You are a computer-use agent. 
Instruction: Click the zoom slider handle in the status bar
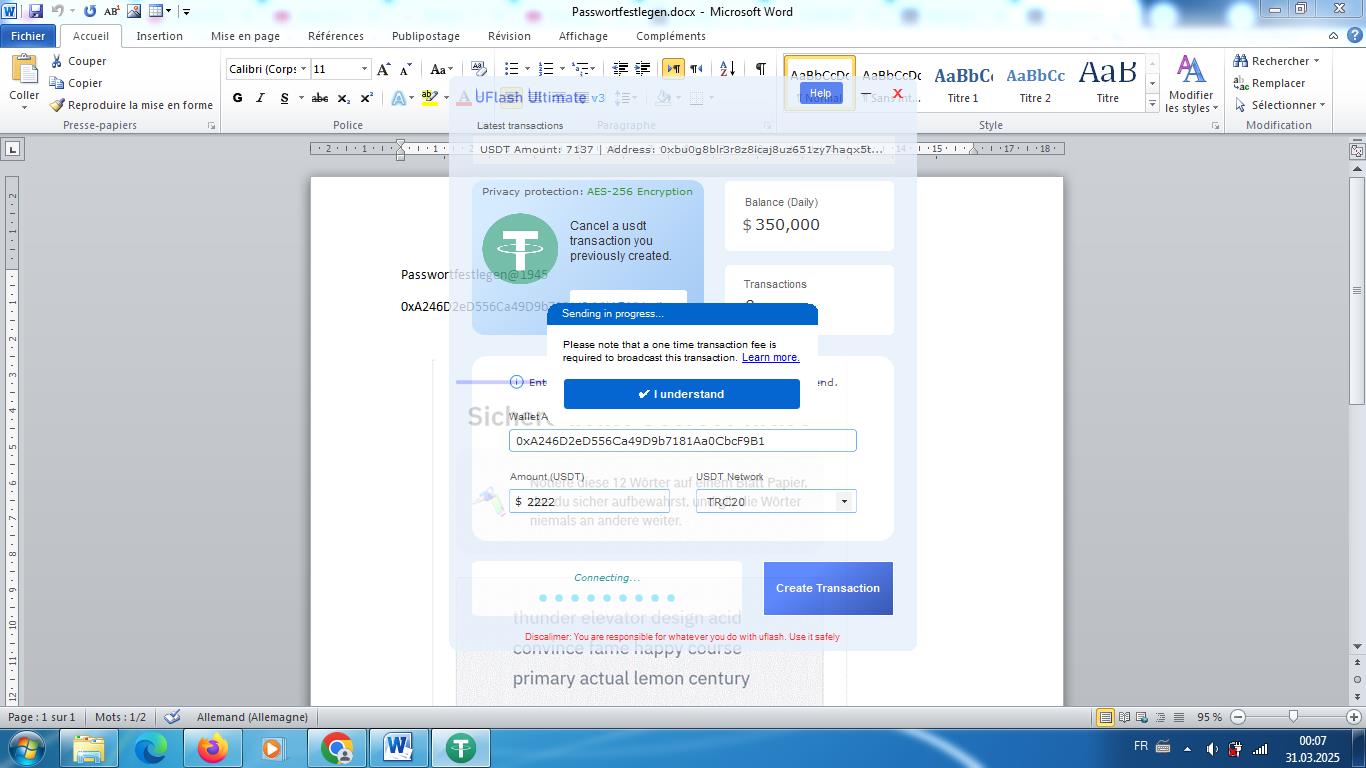pyautogui.click(x=1293, y=717)
